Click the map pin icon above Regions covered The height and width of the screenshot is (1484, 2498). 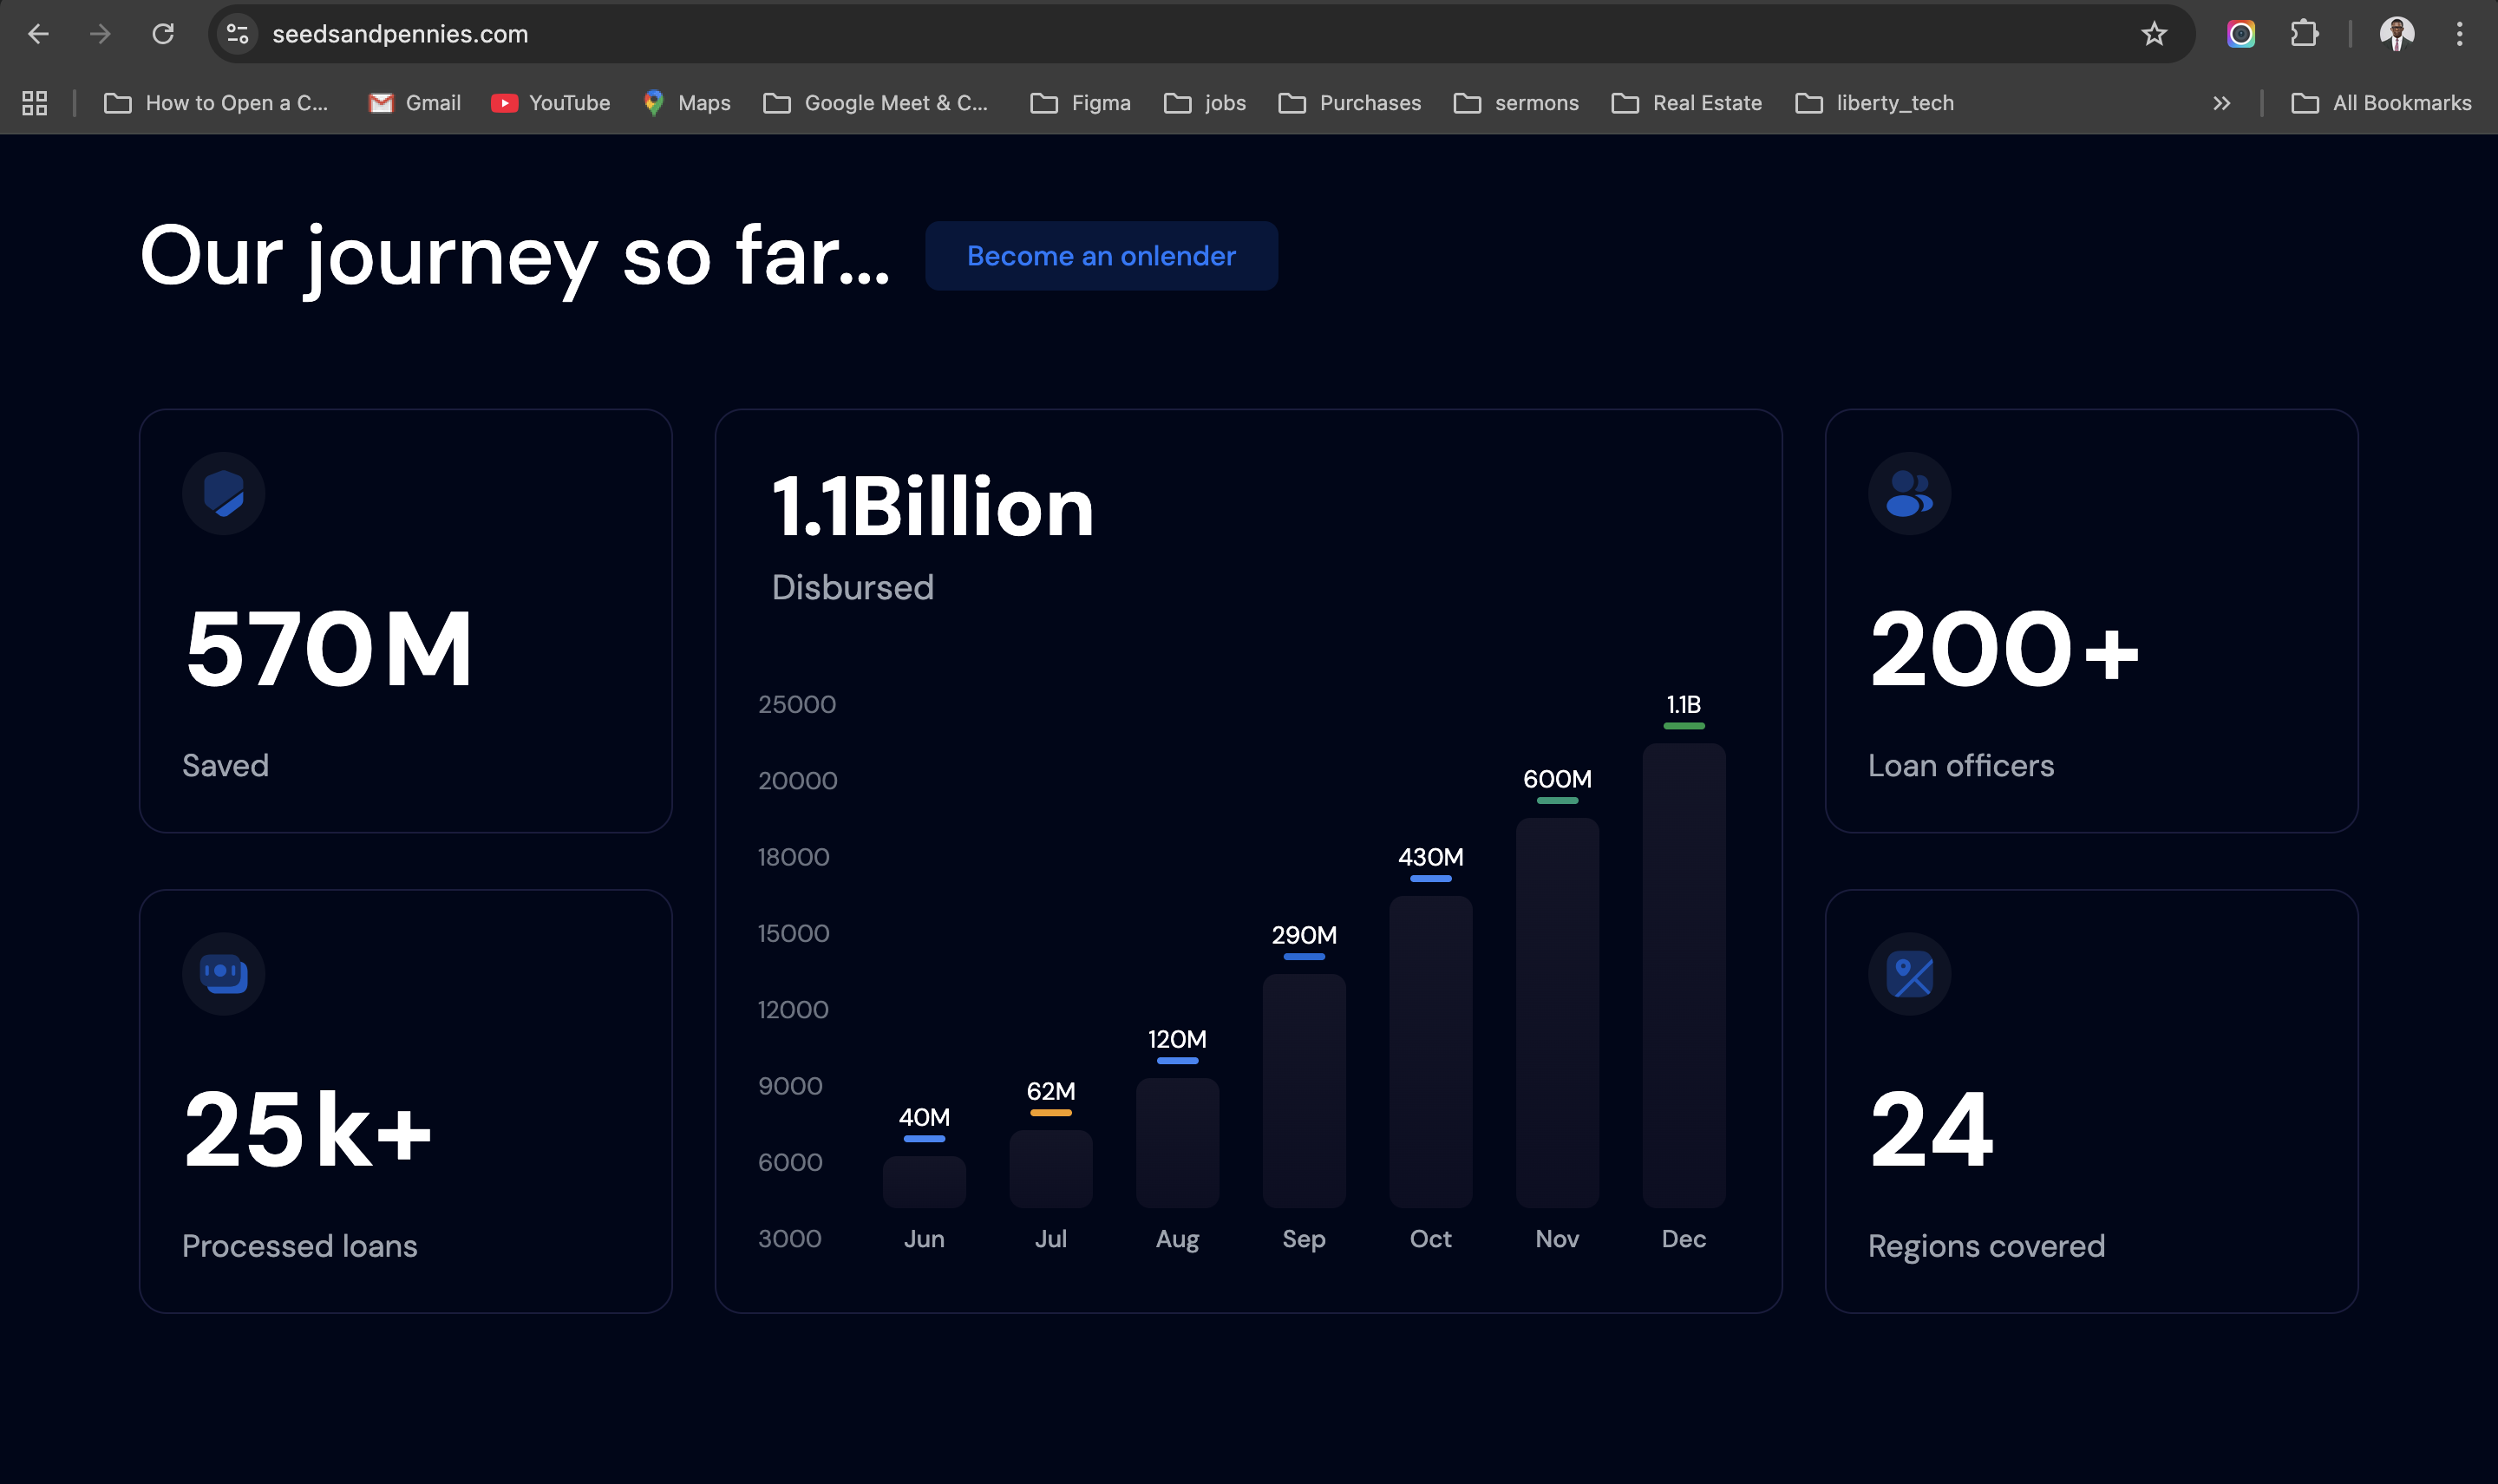click(1908, 973)
